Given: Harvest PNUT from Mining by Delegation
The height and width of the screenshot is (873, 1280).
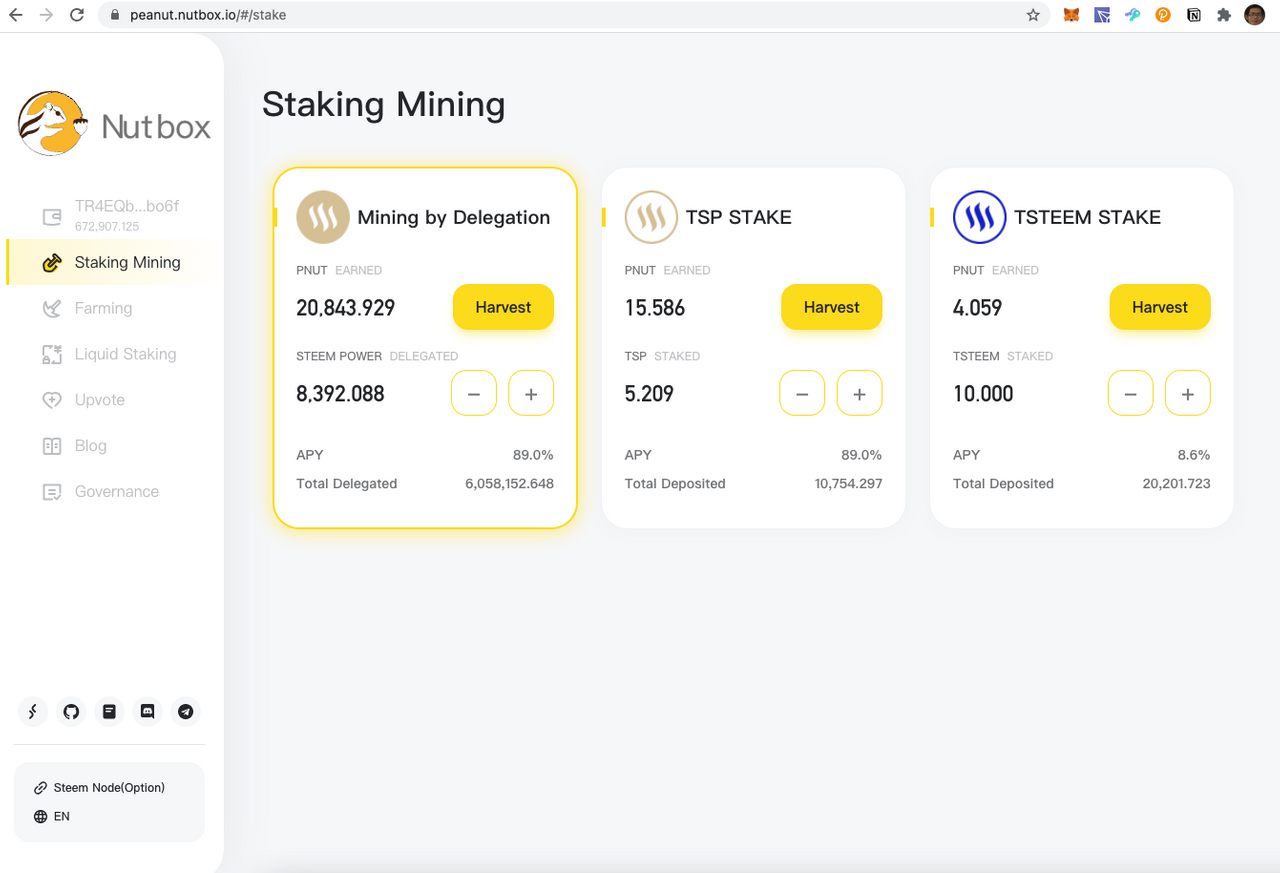Looking at the screenshot, I should [503, 307].
